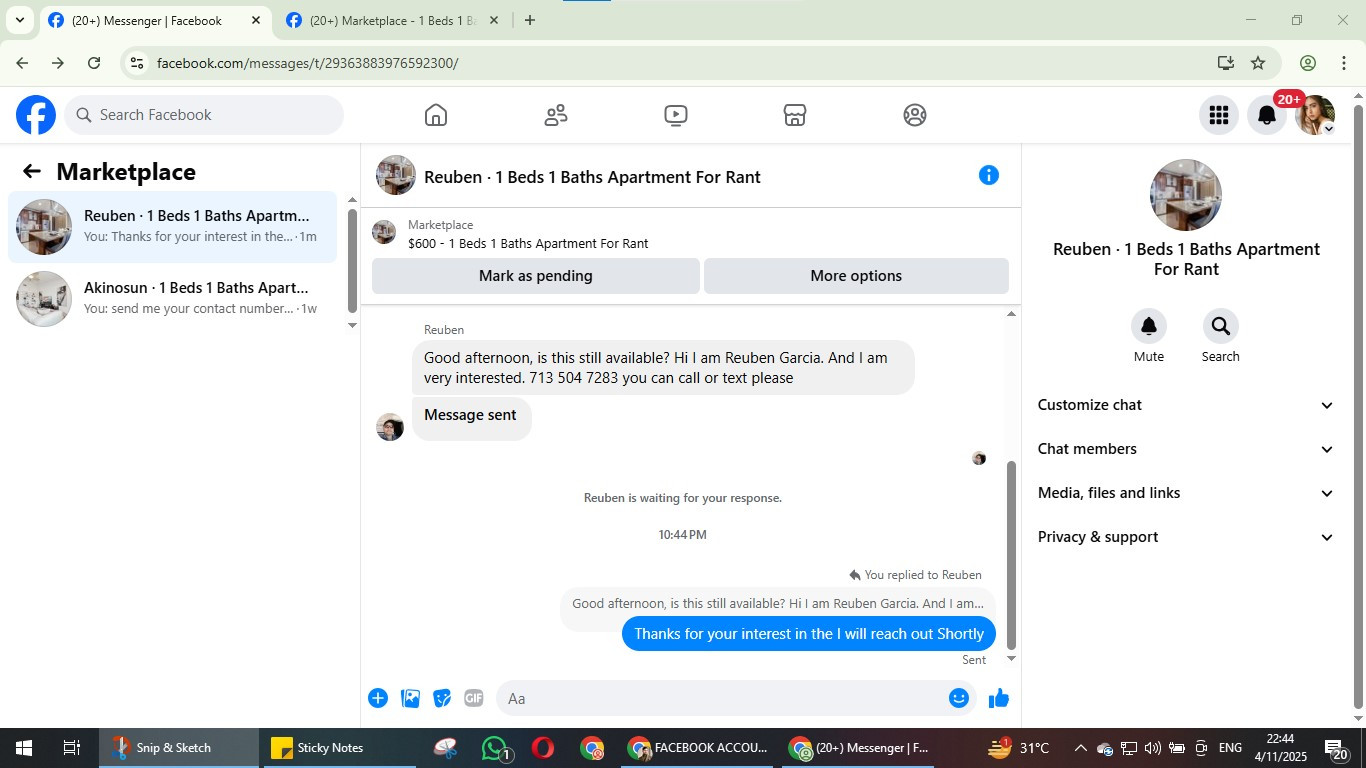Choose a sticker in the composer
The height and width of the screenshot is (768, 1366).
point(442,698)
